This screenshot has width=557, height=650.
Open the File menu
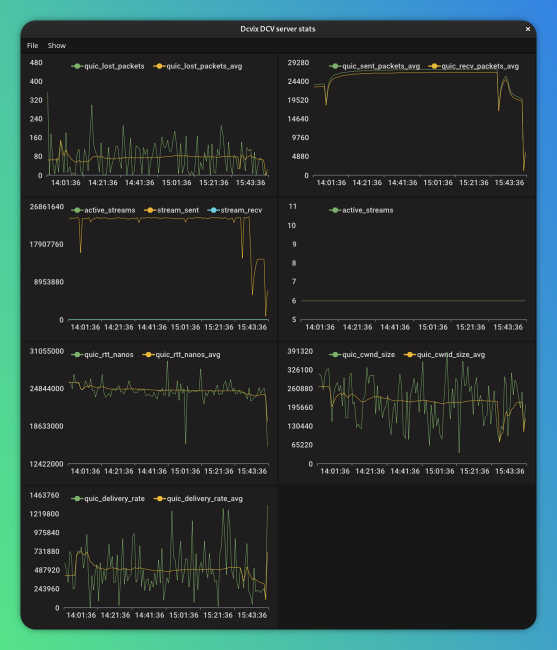(32, 46)
